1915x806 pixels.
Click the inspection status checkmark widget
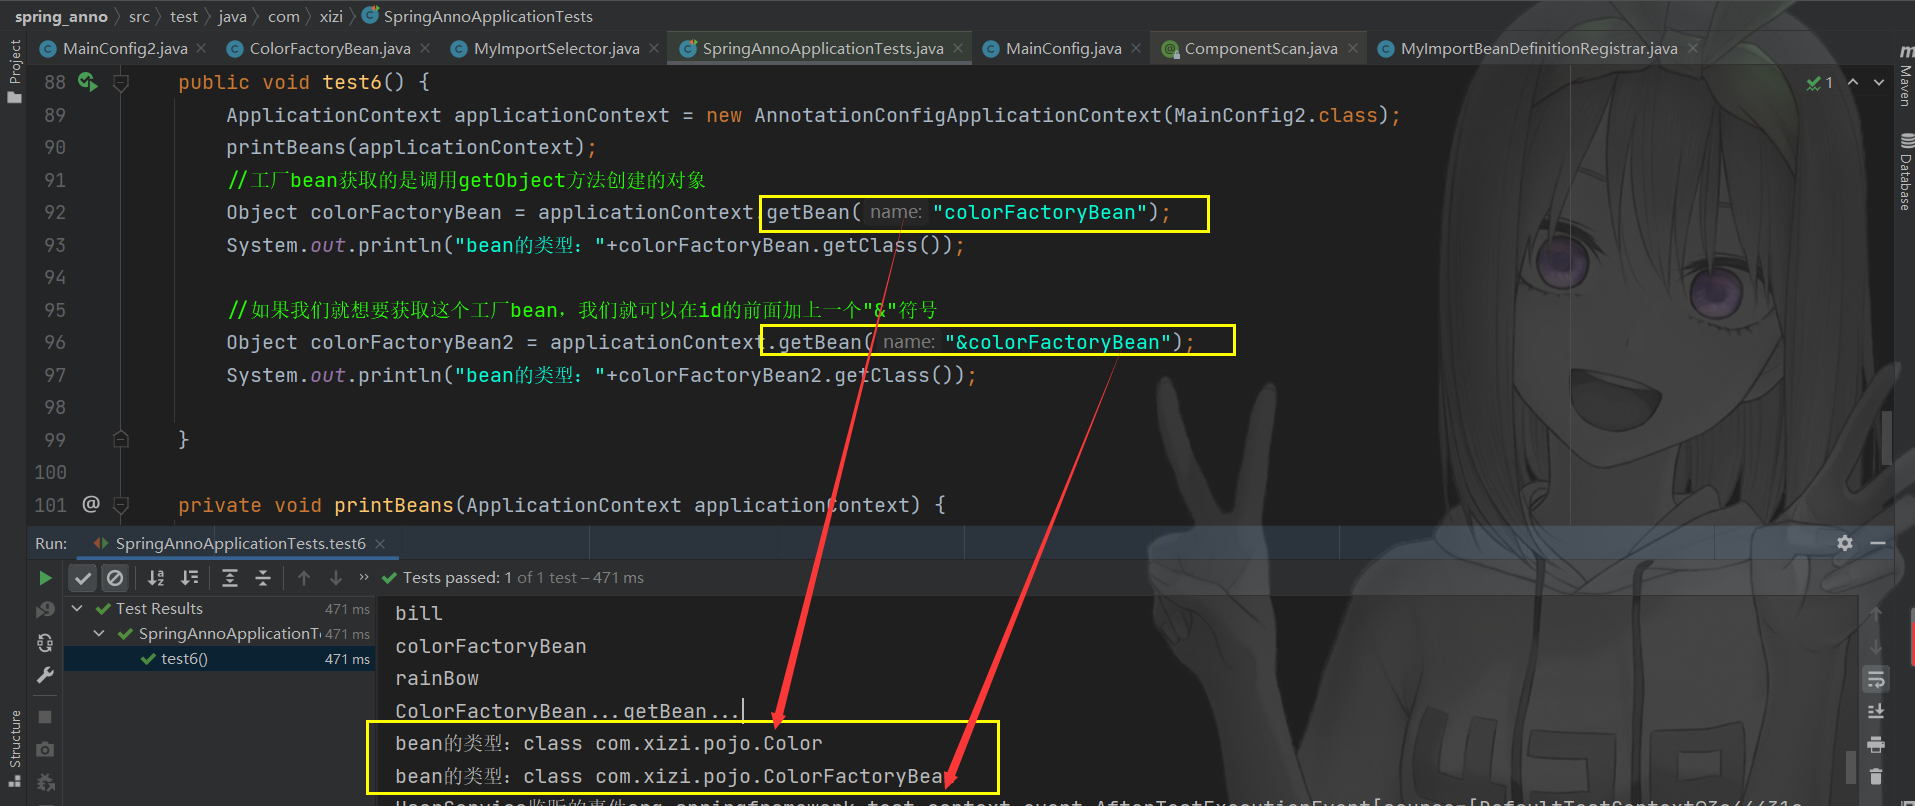coord(1820,83)
